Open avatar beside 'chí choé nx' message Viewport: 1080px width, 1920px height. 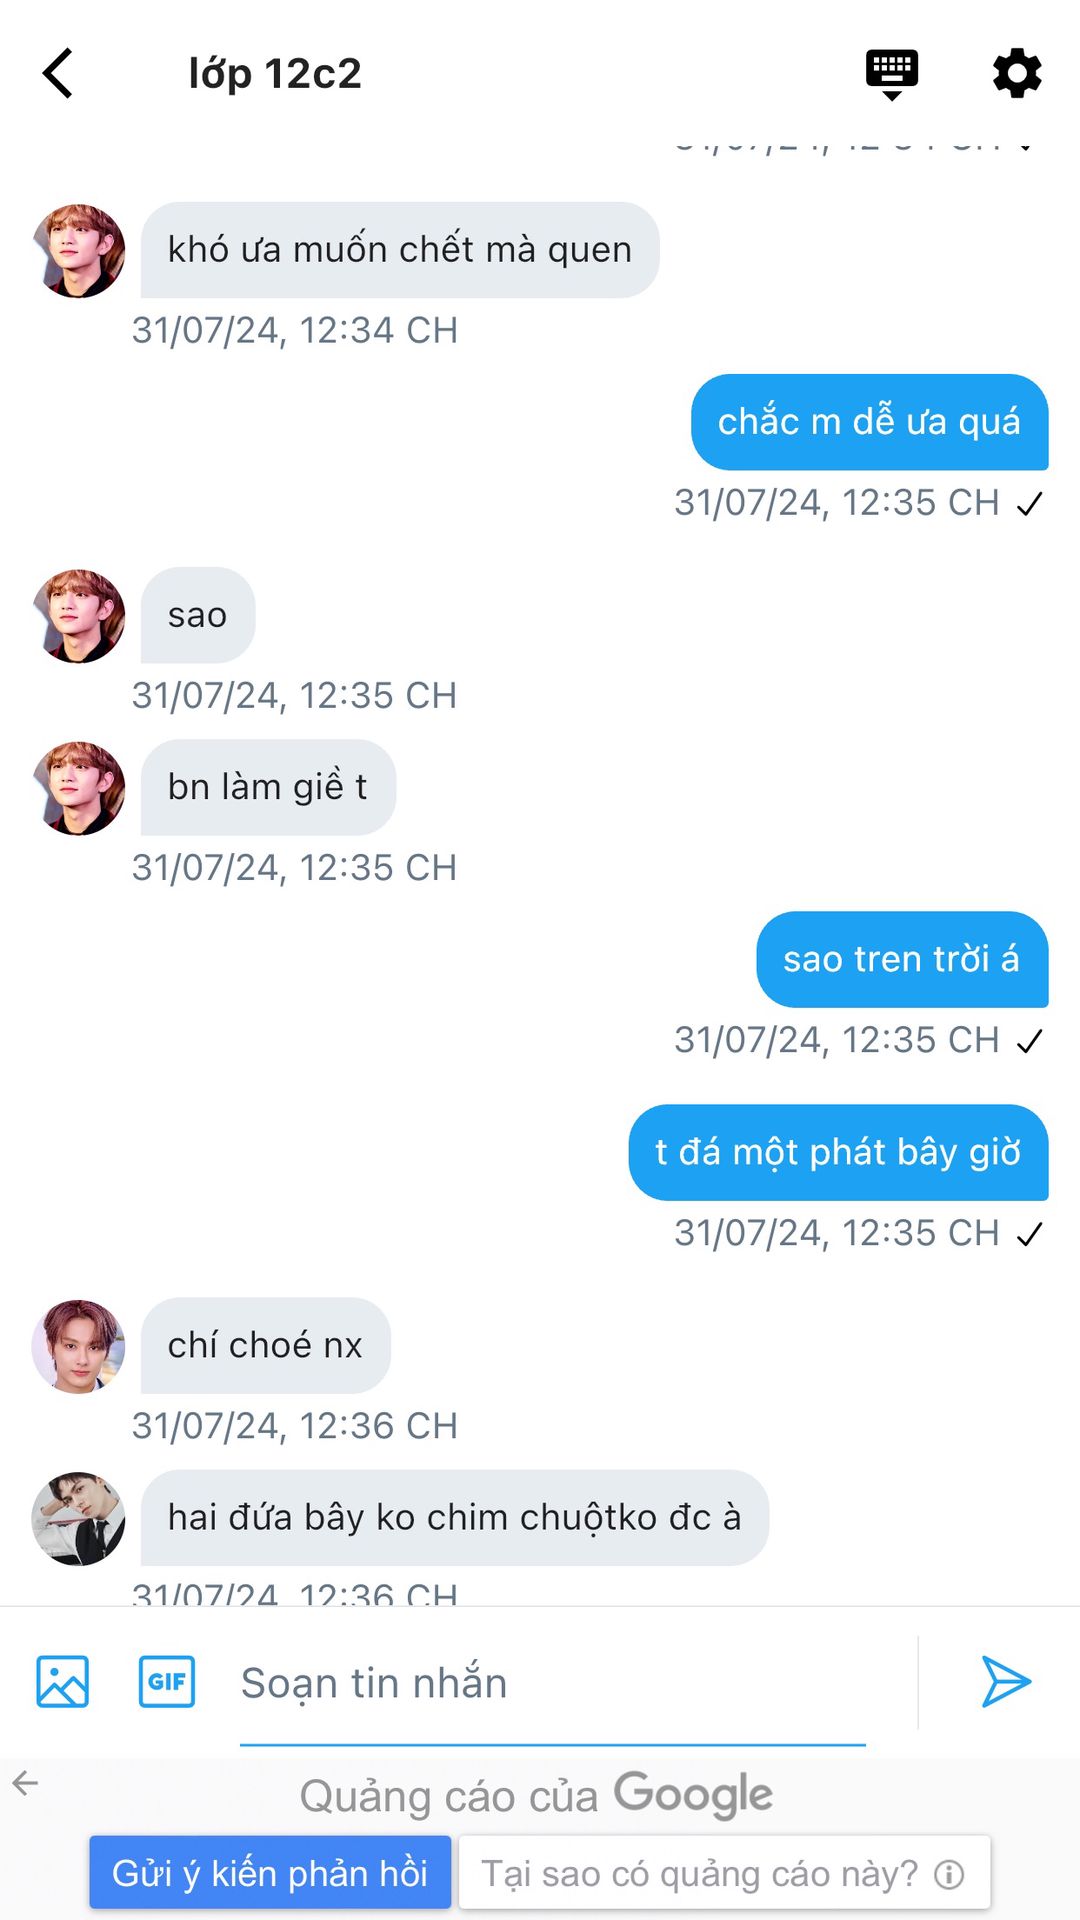[79, 1346]
